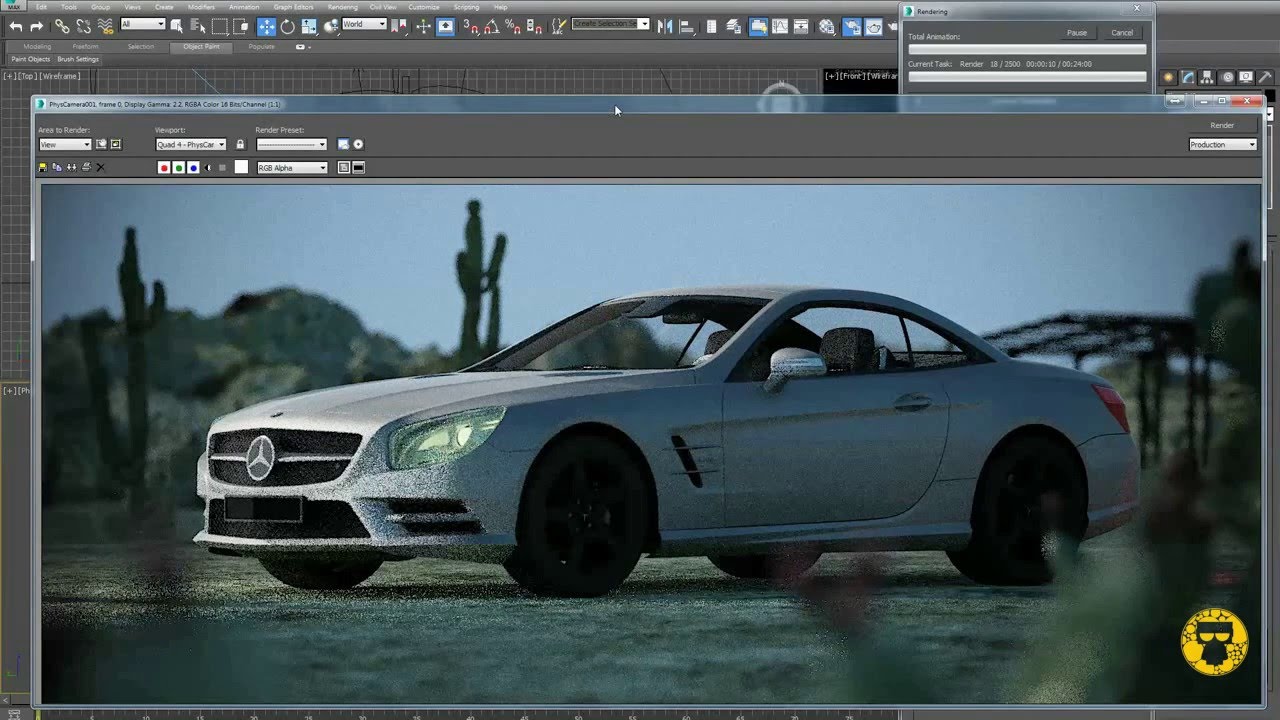Open the Render Preset dropdown
Image resolution: width=1280 pixels, height=720 pixels.
tap(291, 145)
